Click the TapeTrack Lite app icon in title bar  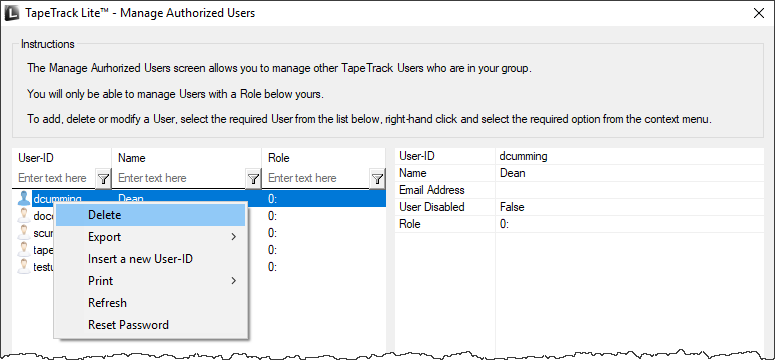12,13
